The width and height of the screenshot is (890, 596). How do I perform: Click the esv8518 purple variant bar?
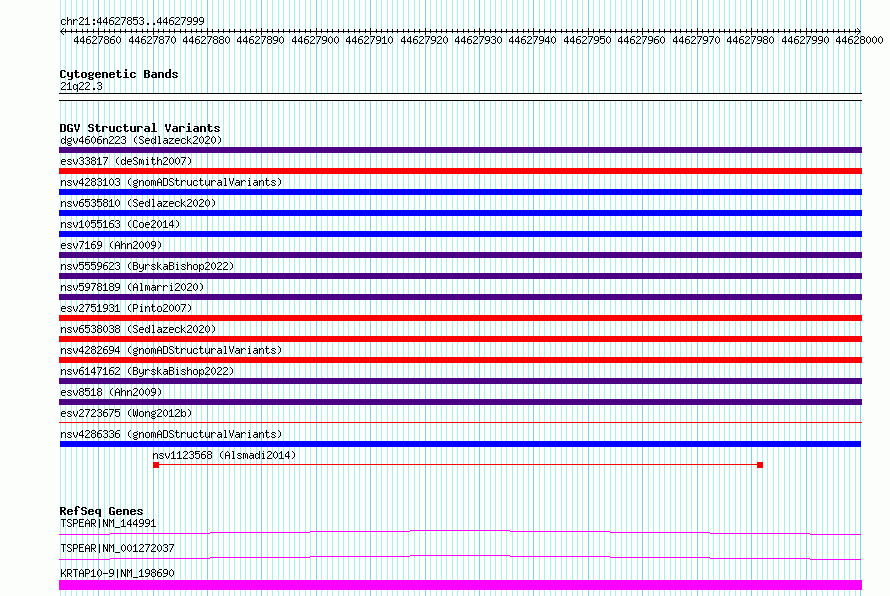coord(460,402)
